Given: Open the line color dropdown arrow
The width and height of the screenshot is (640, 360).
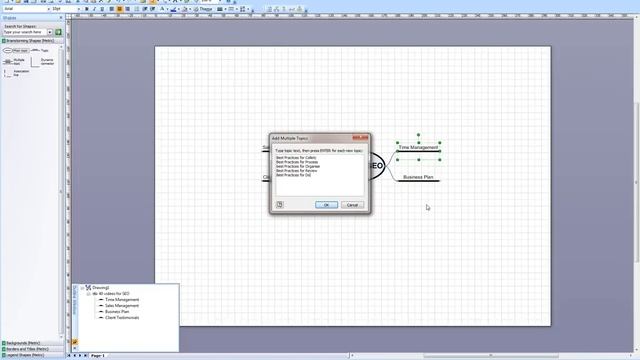Looking at the screenshot, I should point(178,9).
